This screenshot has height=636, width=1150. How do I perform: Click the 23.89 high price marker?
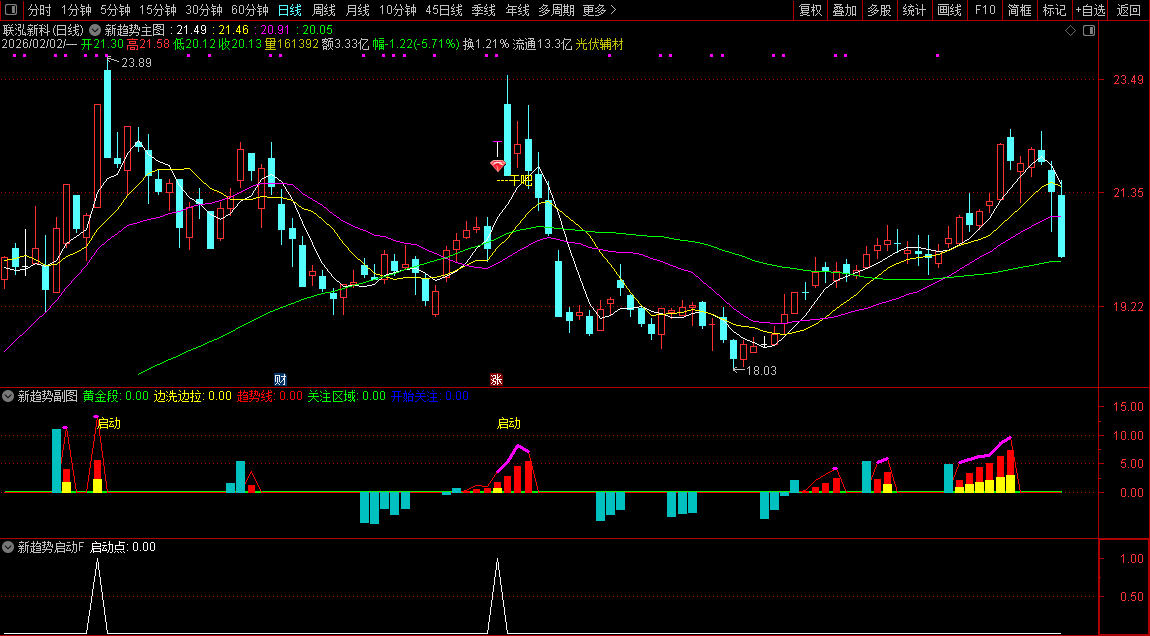pyautogui.click(x=136, y=63)
